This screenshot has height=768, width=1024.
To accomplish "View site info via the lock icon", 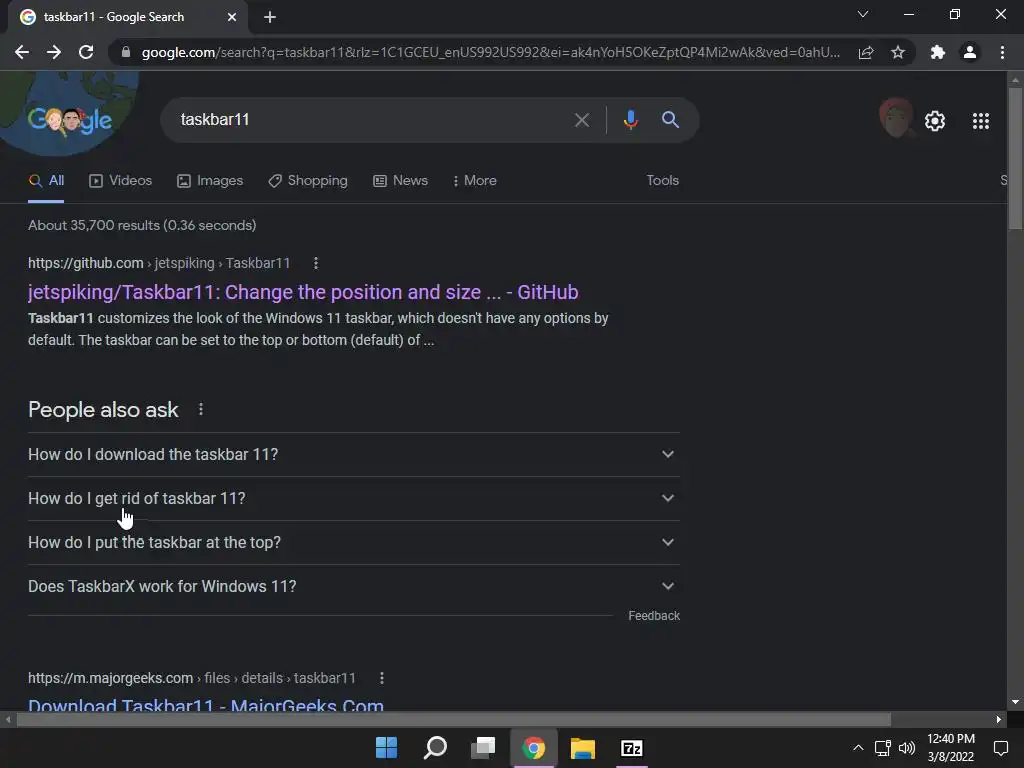I will coord(126,52).
